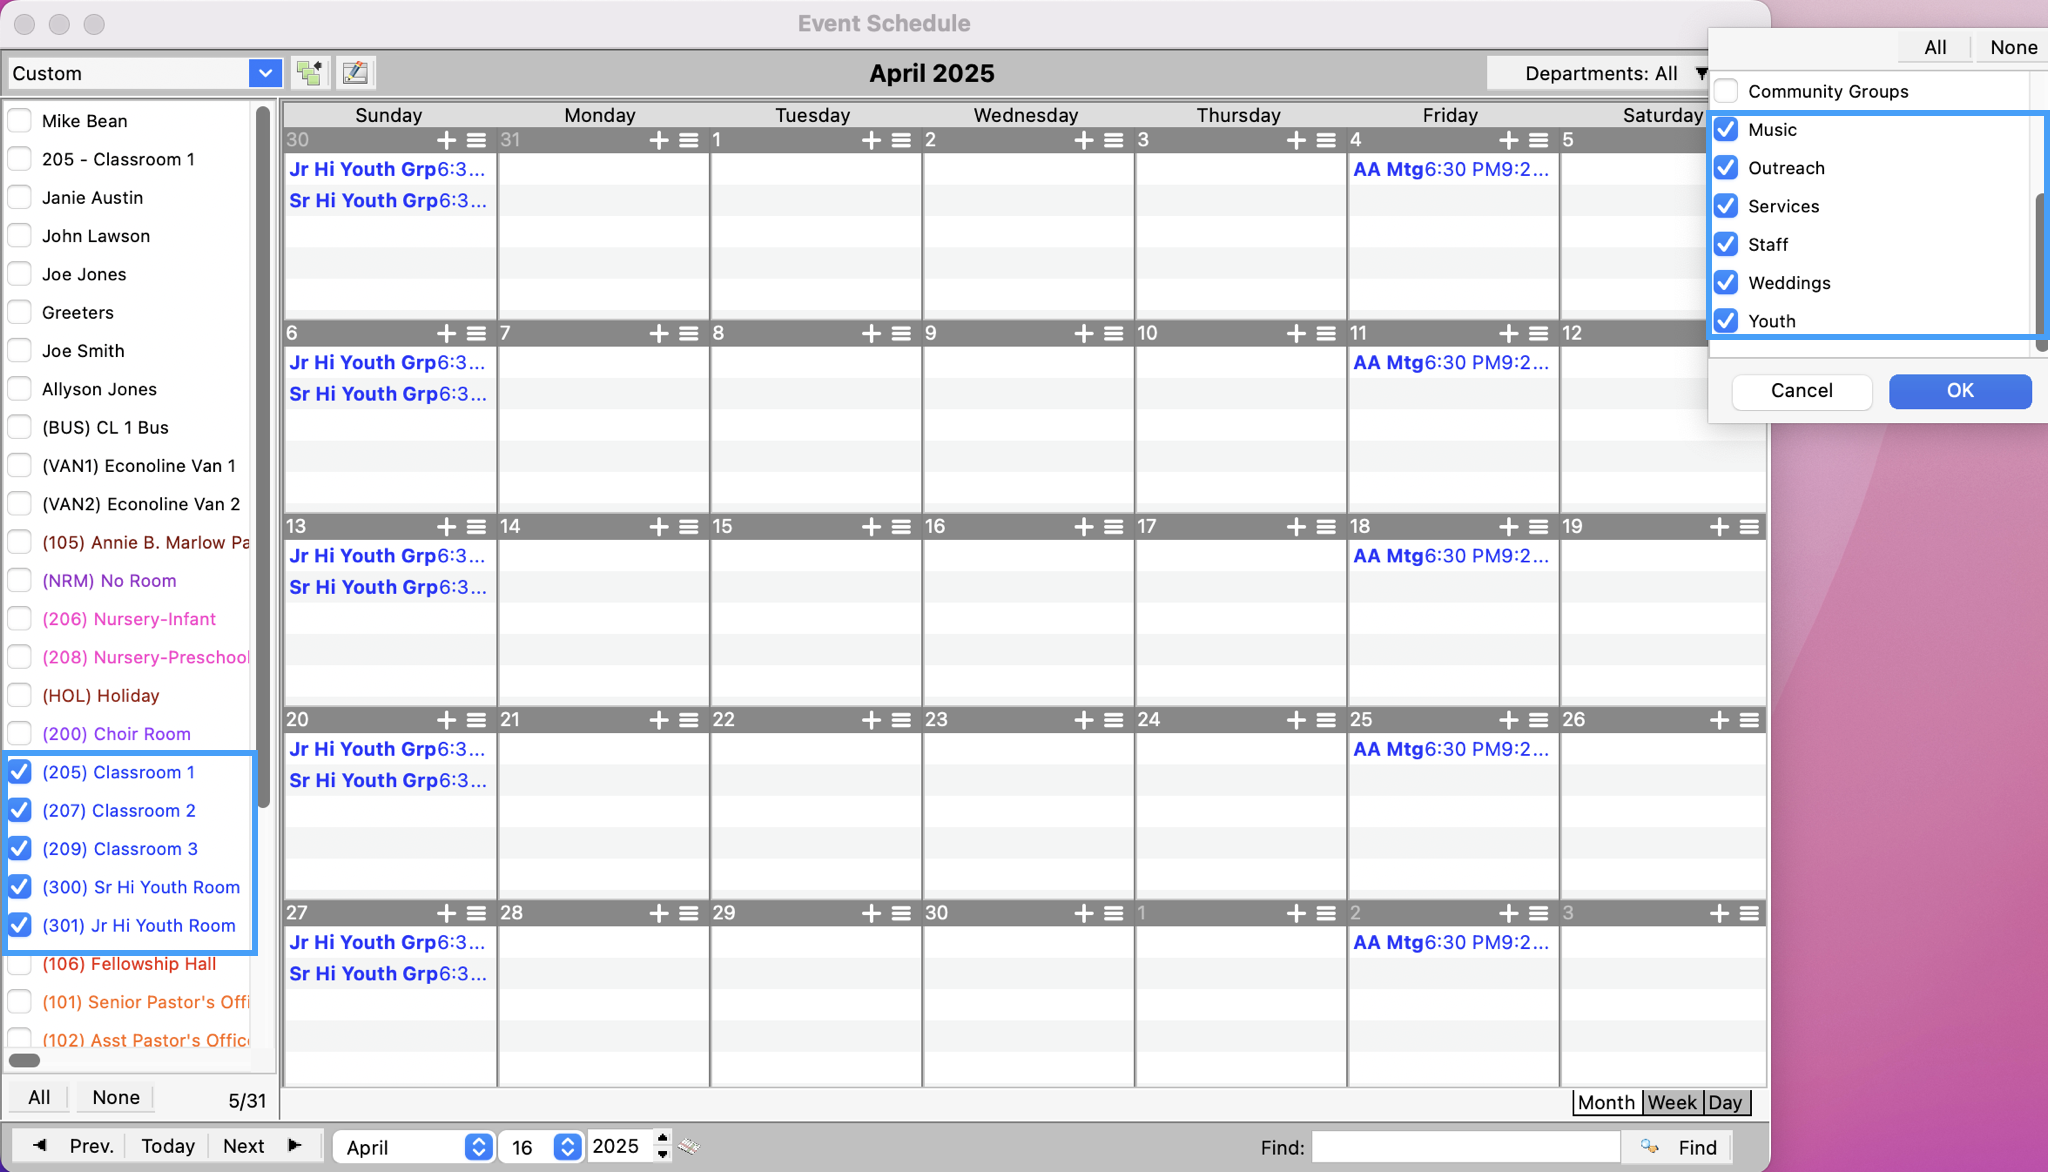Check the Community Groups department

1726,91
